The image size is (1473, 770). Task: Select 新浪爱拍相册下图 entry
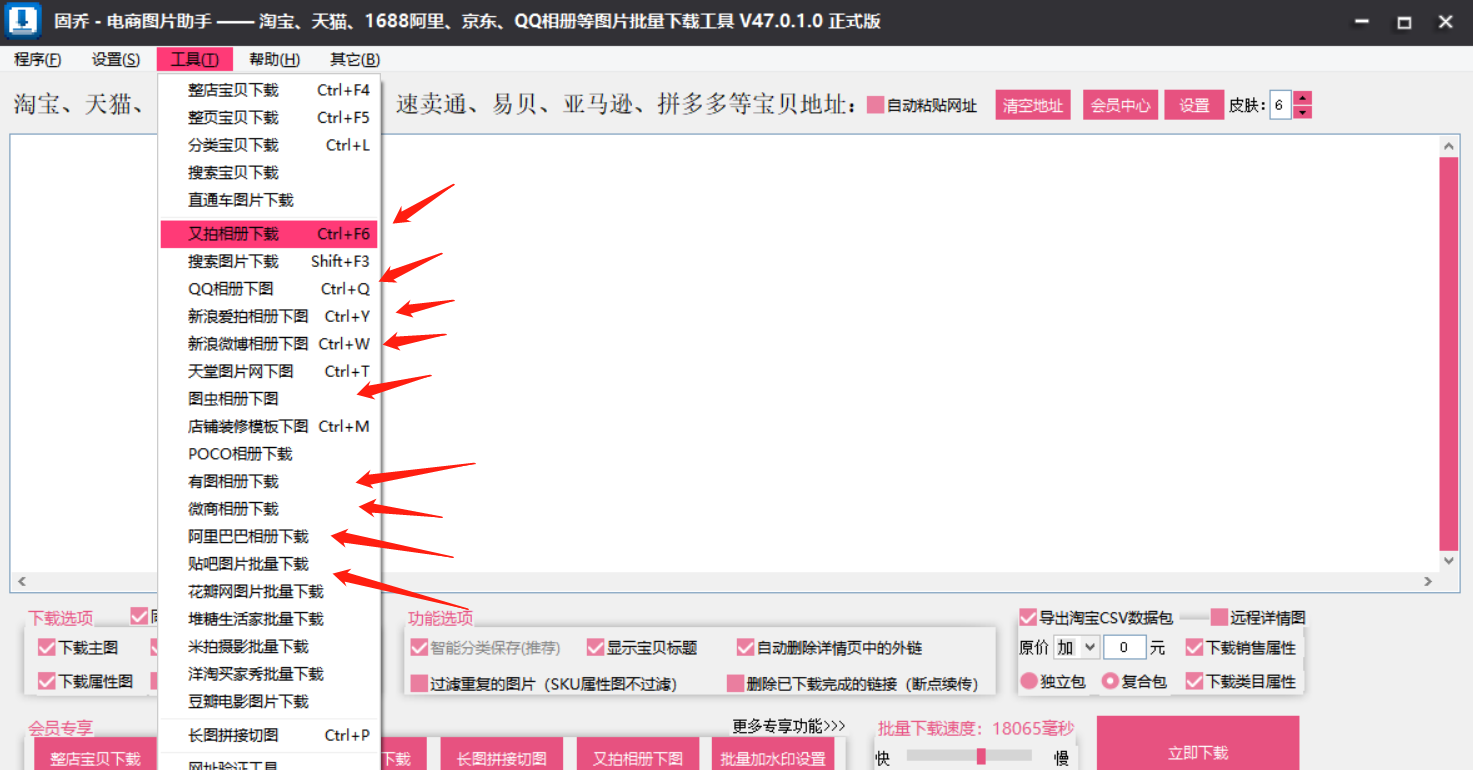(x=268, y=316)
